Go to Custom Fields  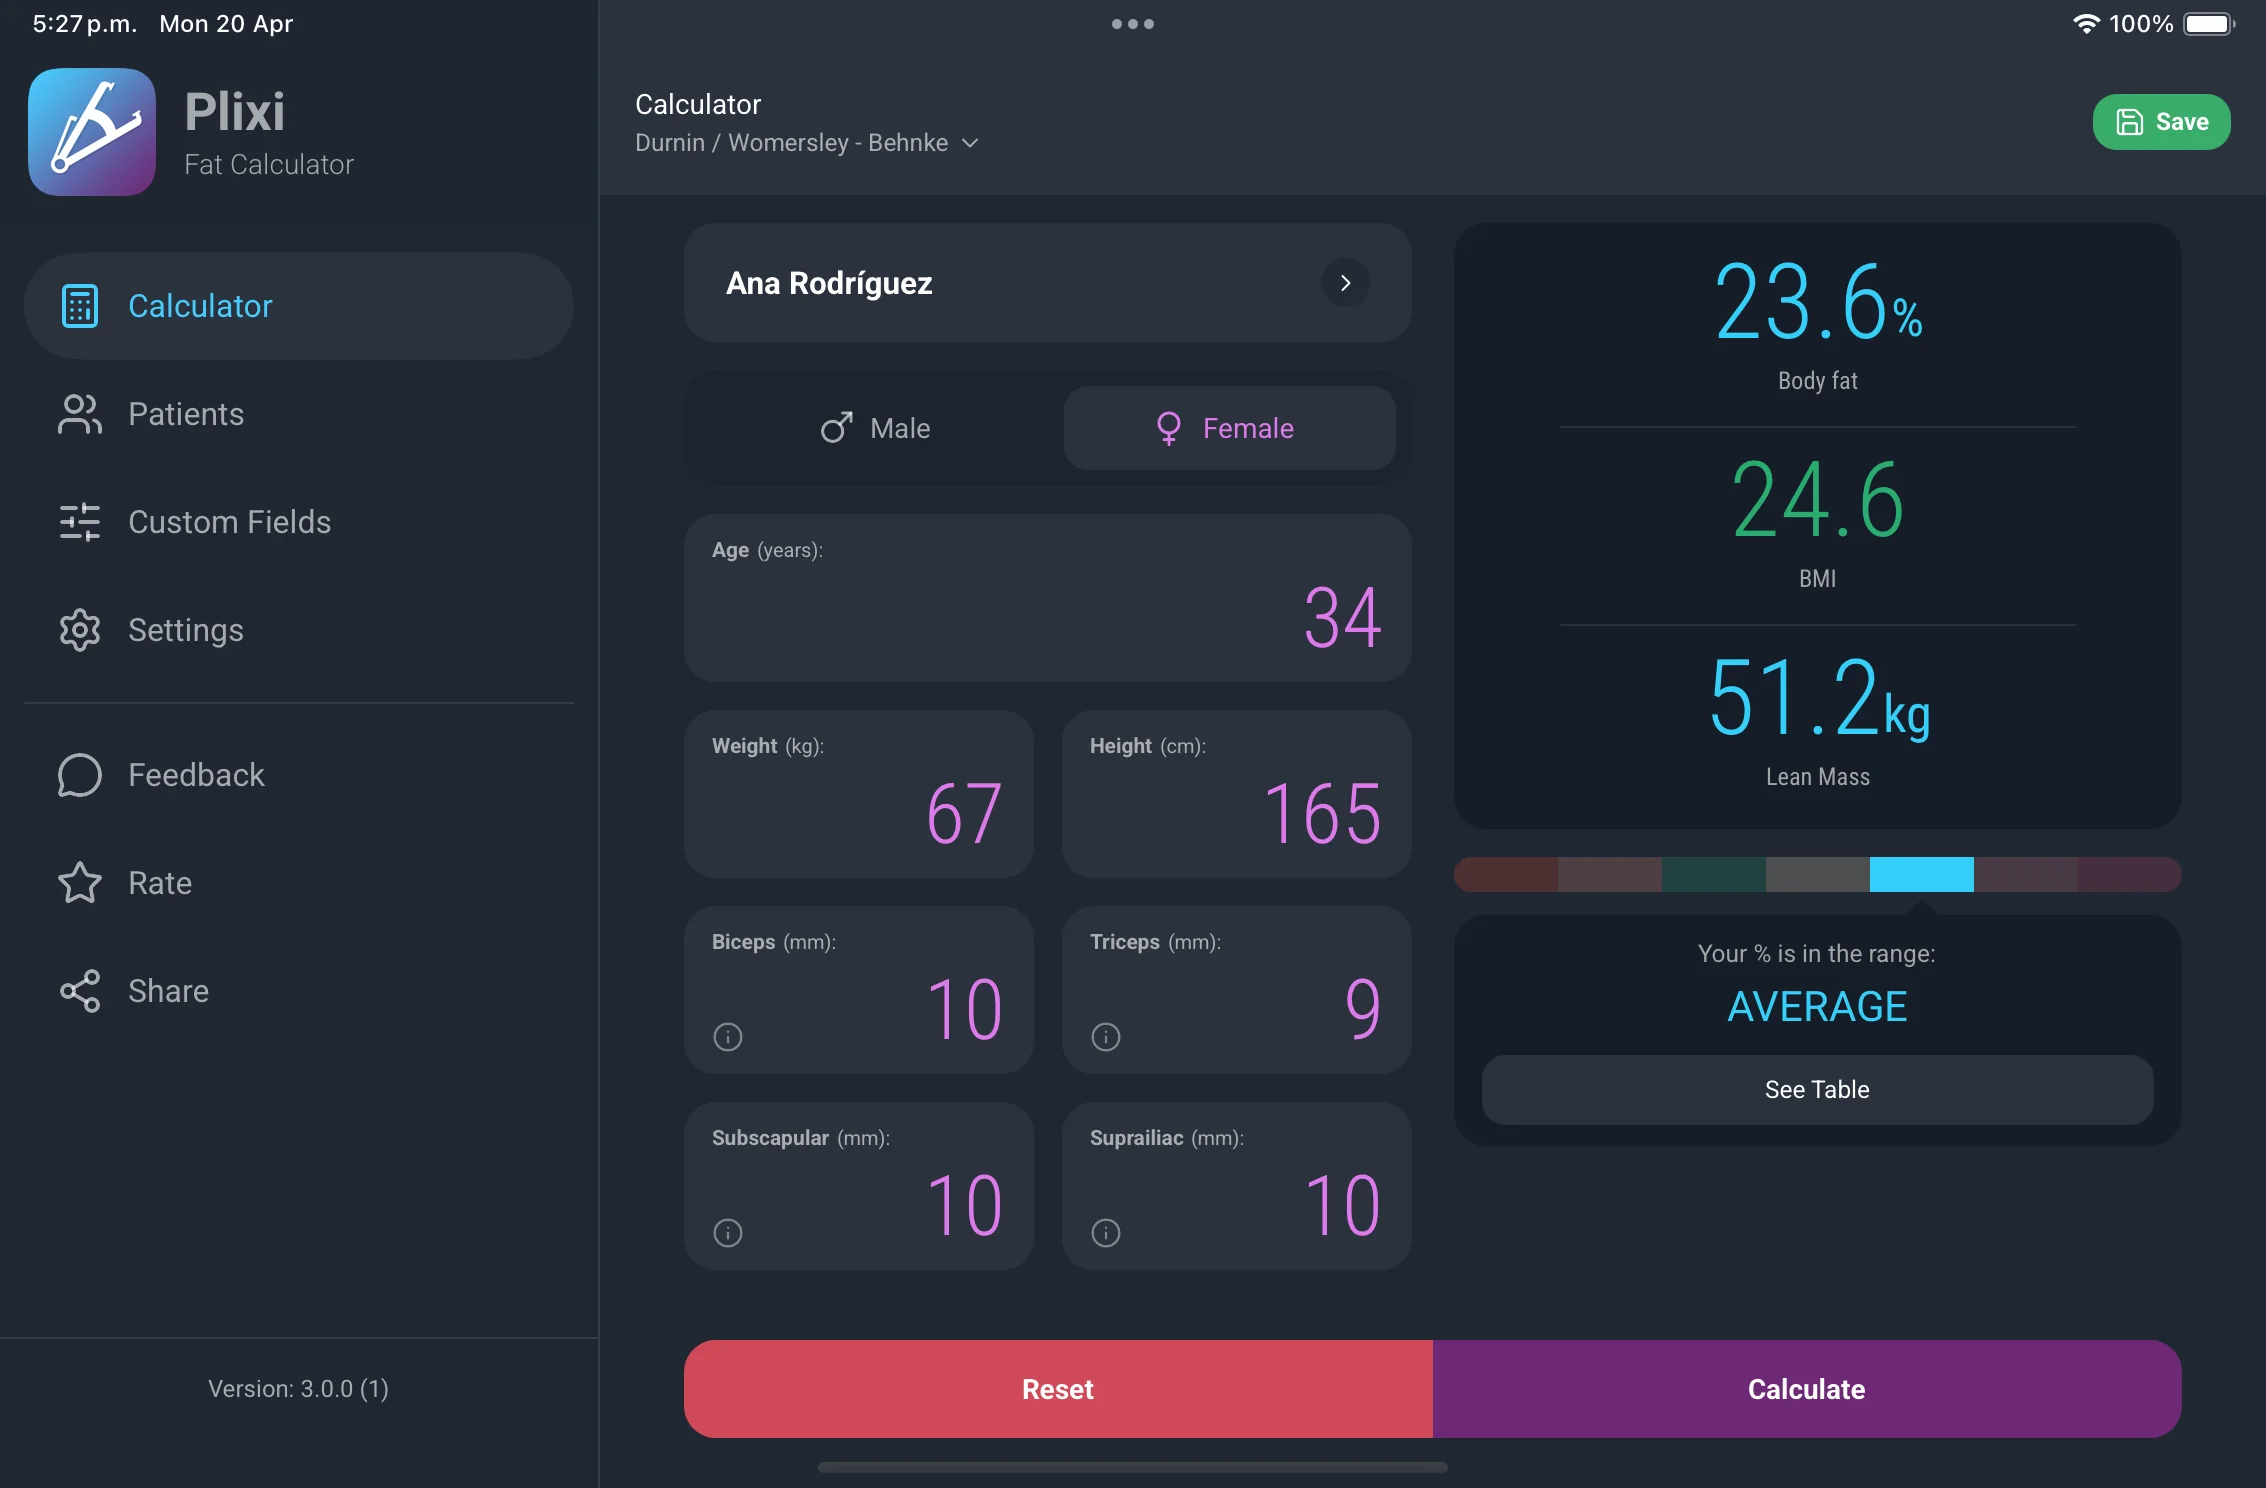coord(298,522)
